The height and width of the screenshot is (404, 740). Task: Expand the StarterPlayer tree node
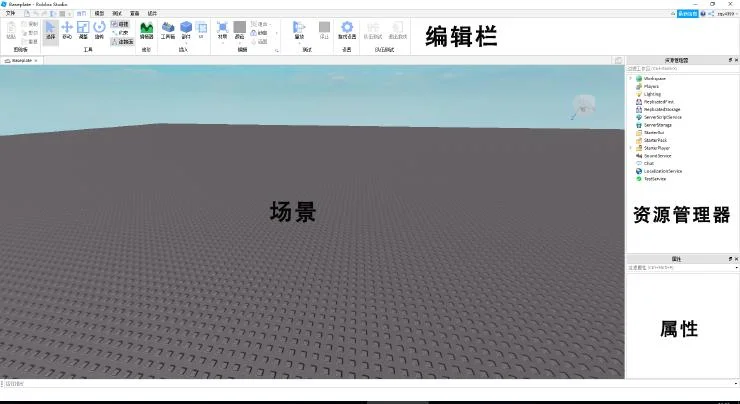click(x=631, y=148)
